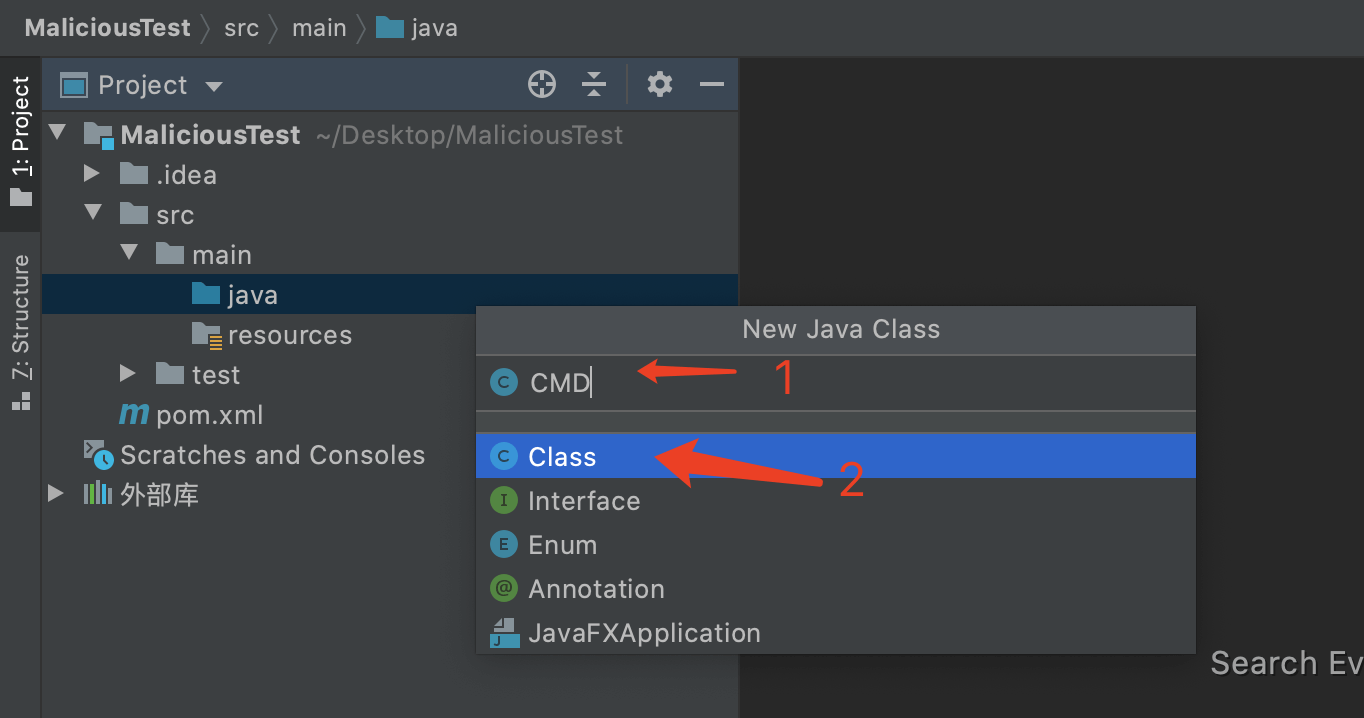The width and height of the screenshot is (1364, 718).
Task: Open the Project view dropdown
Action: click(x=213, y=86)
